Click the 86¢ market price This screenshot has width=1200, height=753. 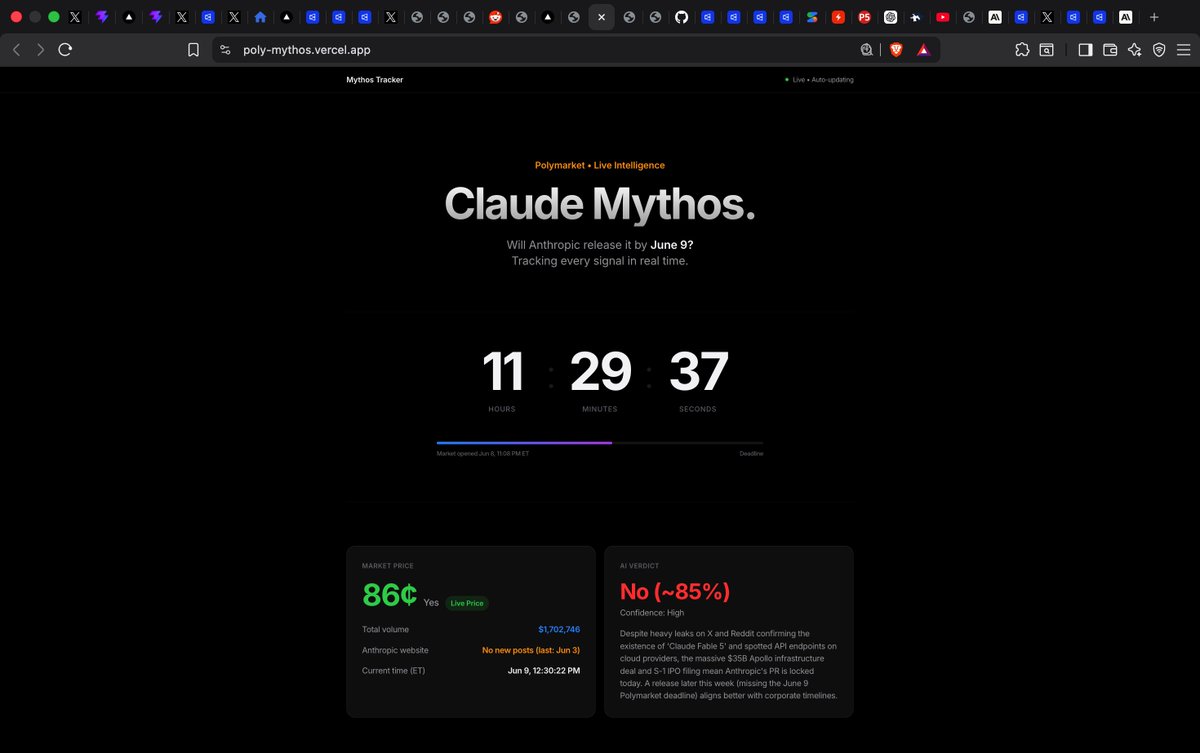pos(389,594)
